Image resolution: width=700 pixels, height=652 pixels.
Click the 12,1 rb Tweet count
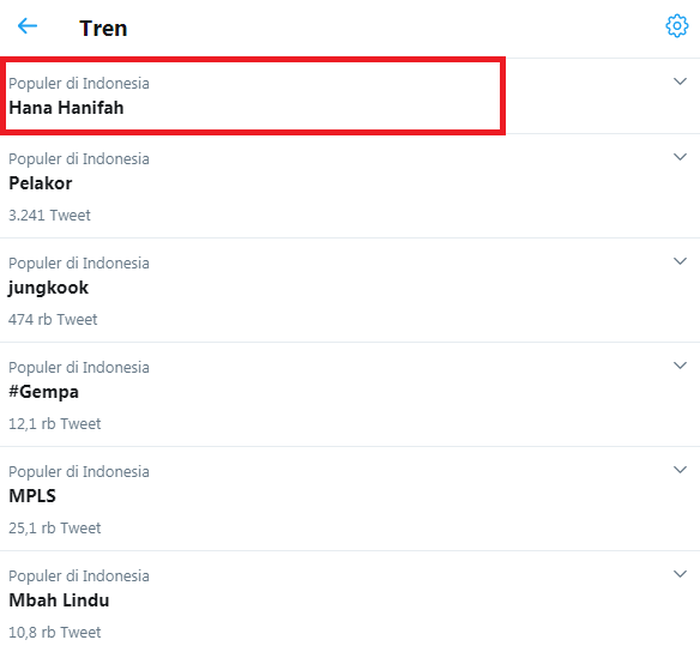tap(54, 424)
